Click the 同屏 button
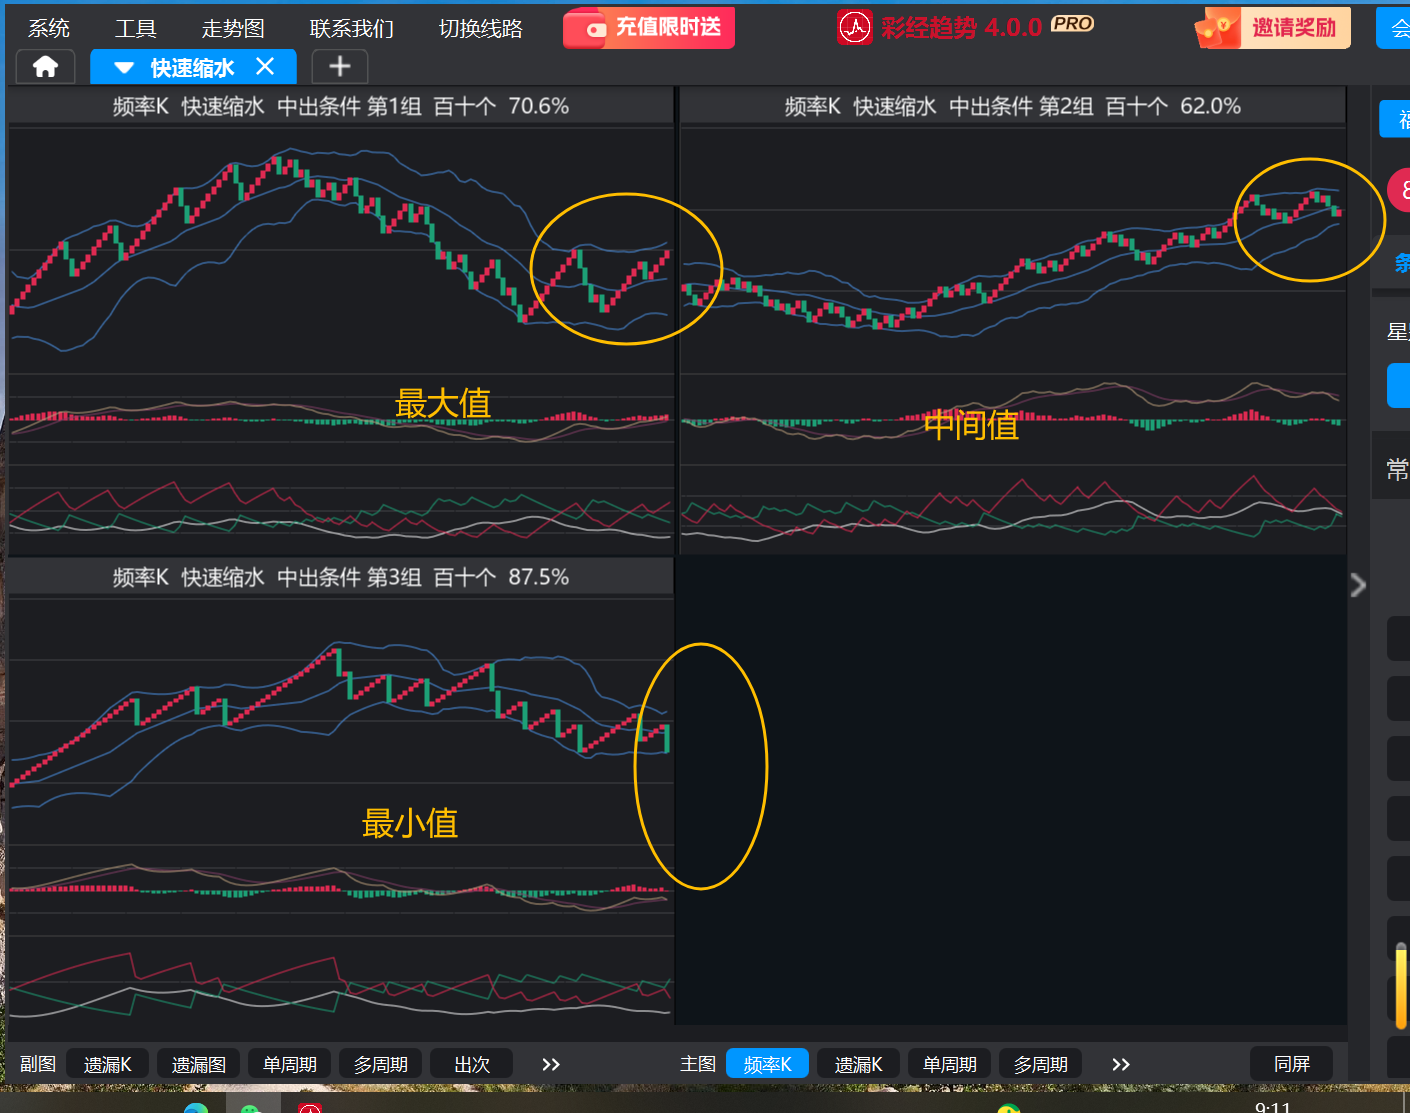This screenshot has height=1113, width=1410. [1291, 1064]
